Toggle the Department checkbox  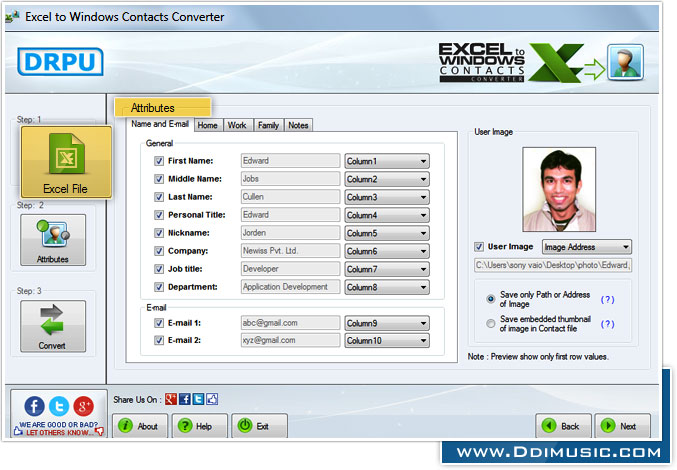[159, 287]
